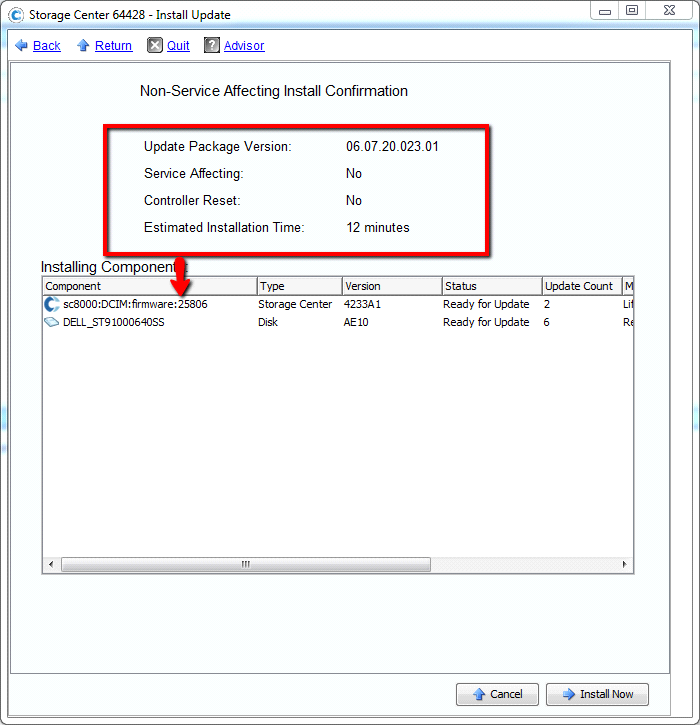Minimize the Install Update window
The width and height of the screenshot is (700, 725).
605,11
